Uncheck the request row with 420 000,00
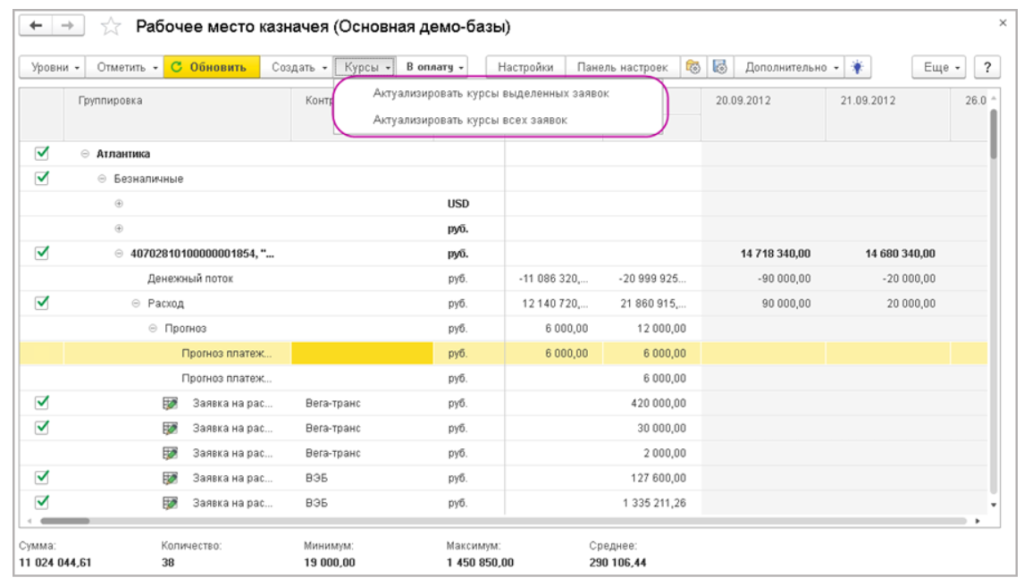1024x586 pixels. click(x=42, y=402)
